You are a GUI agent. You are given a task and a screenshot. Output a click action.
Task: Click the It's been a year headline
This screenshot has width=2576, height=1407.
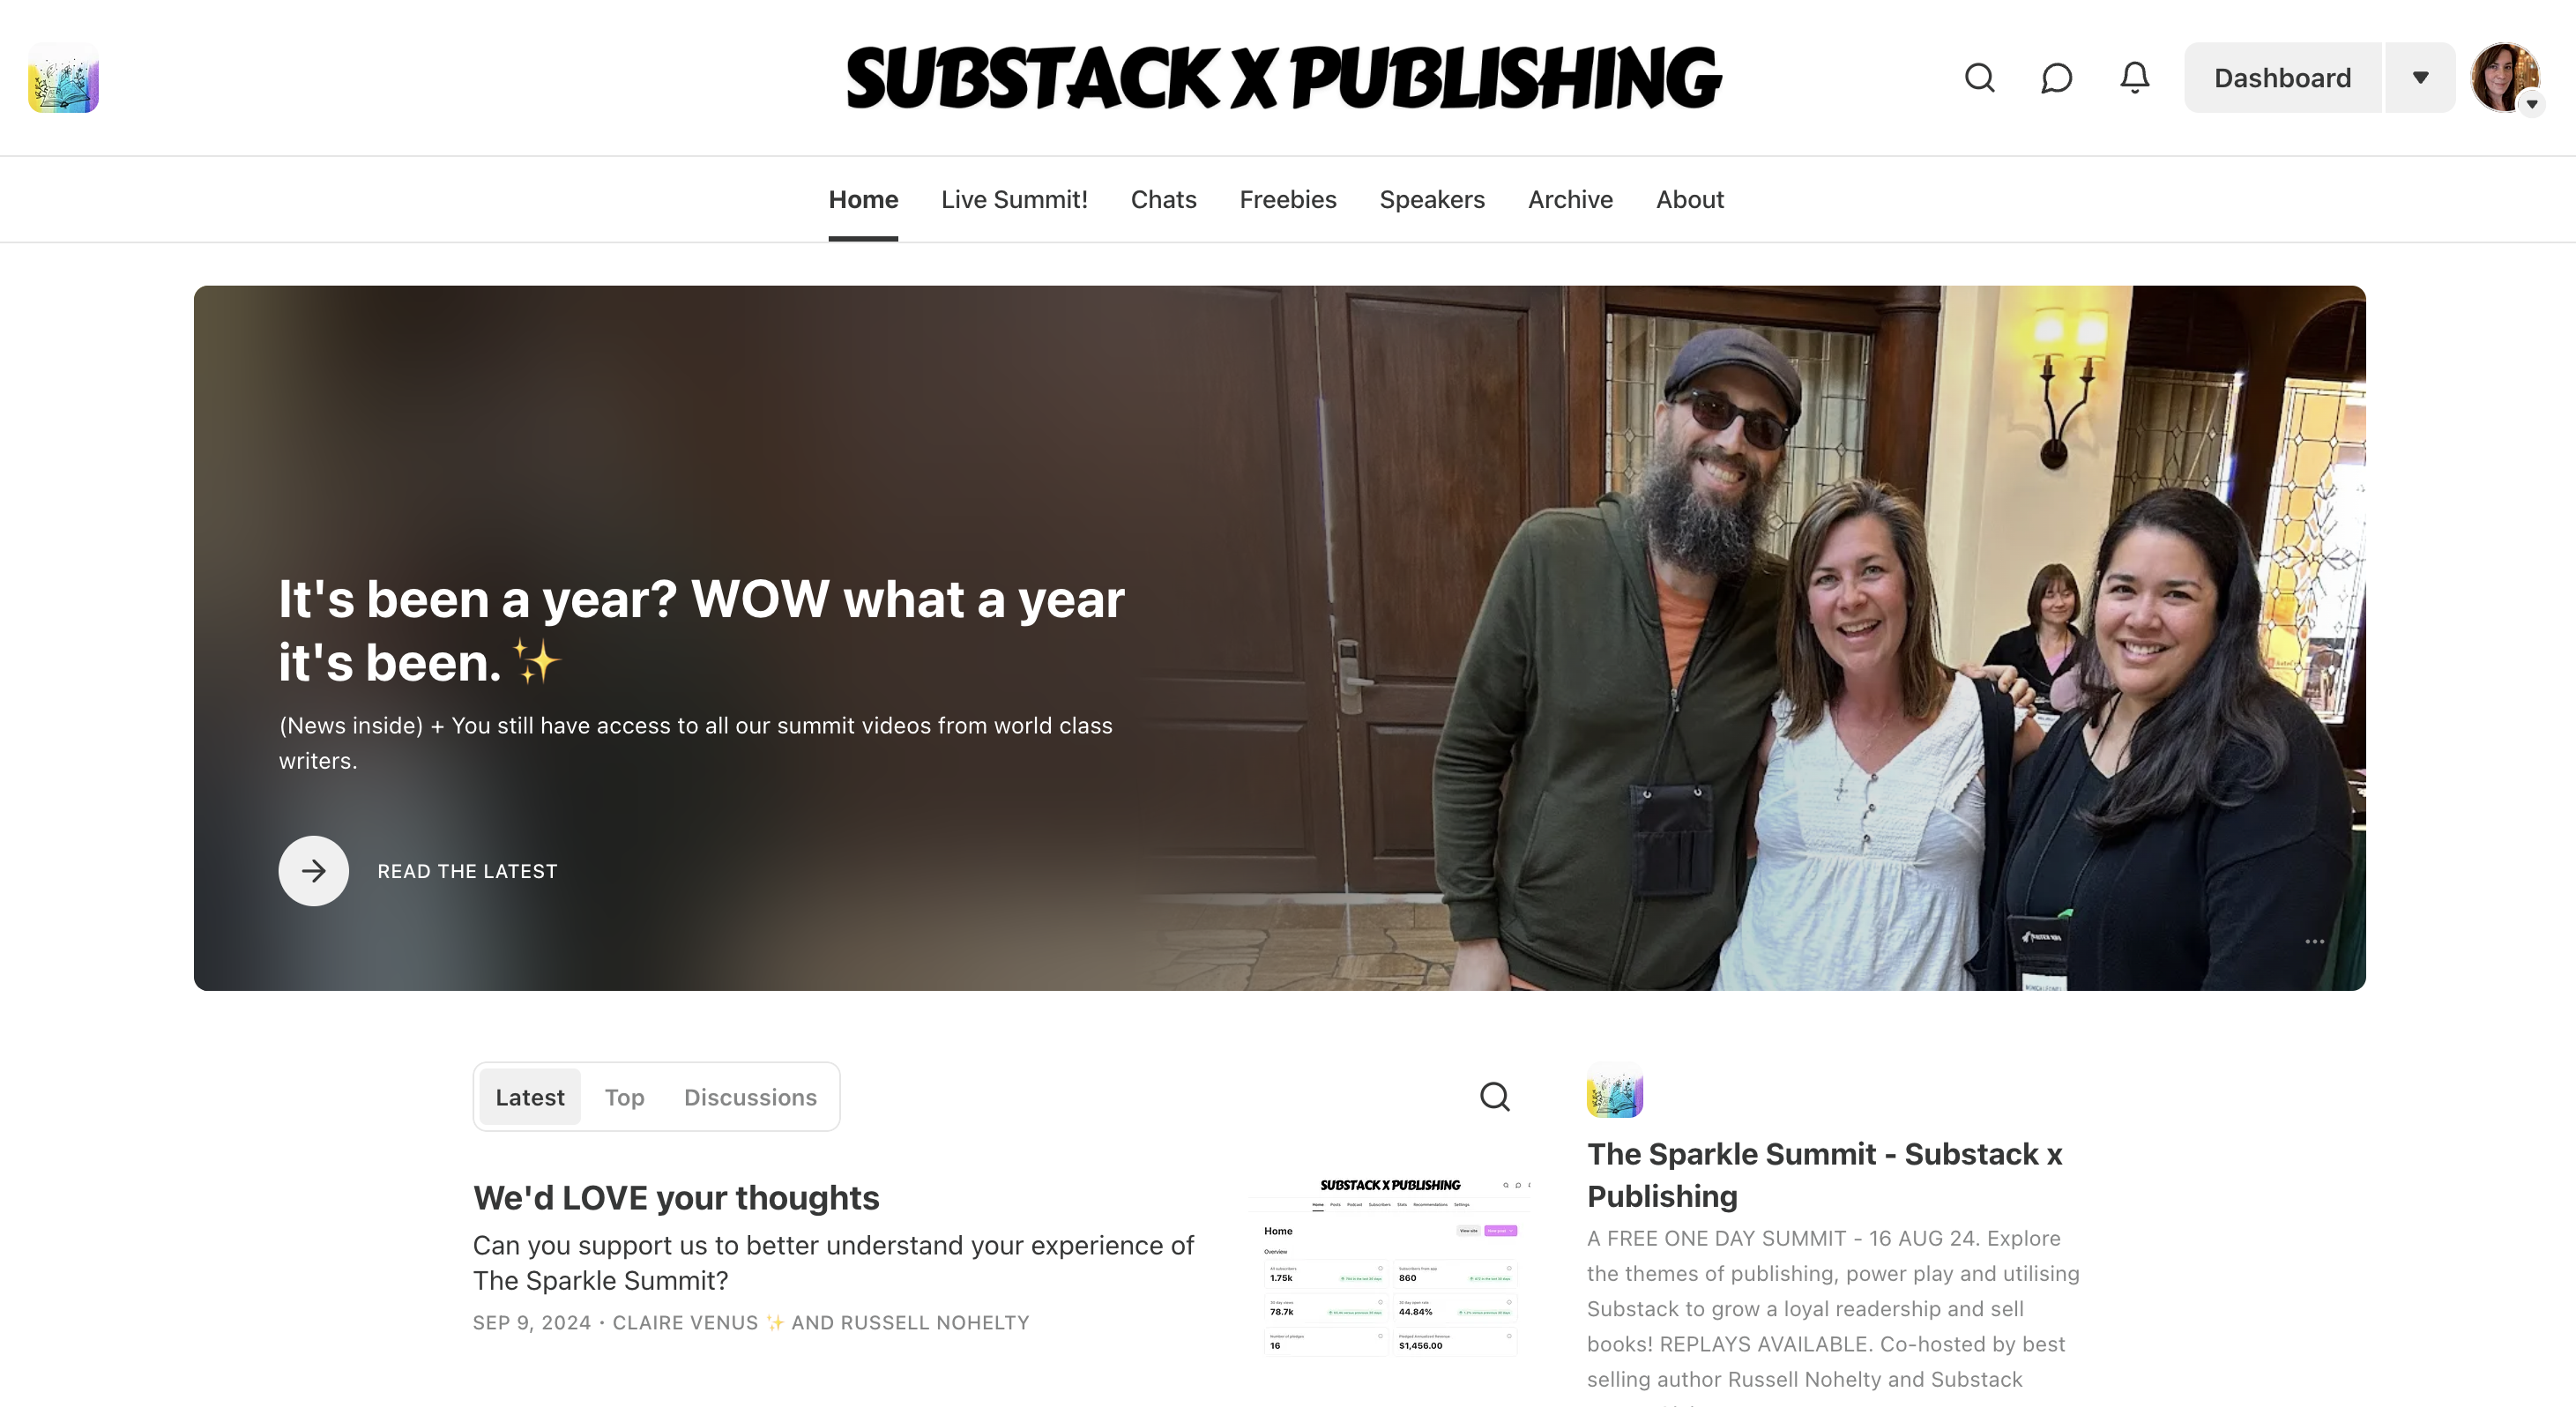point(701,630)
